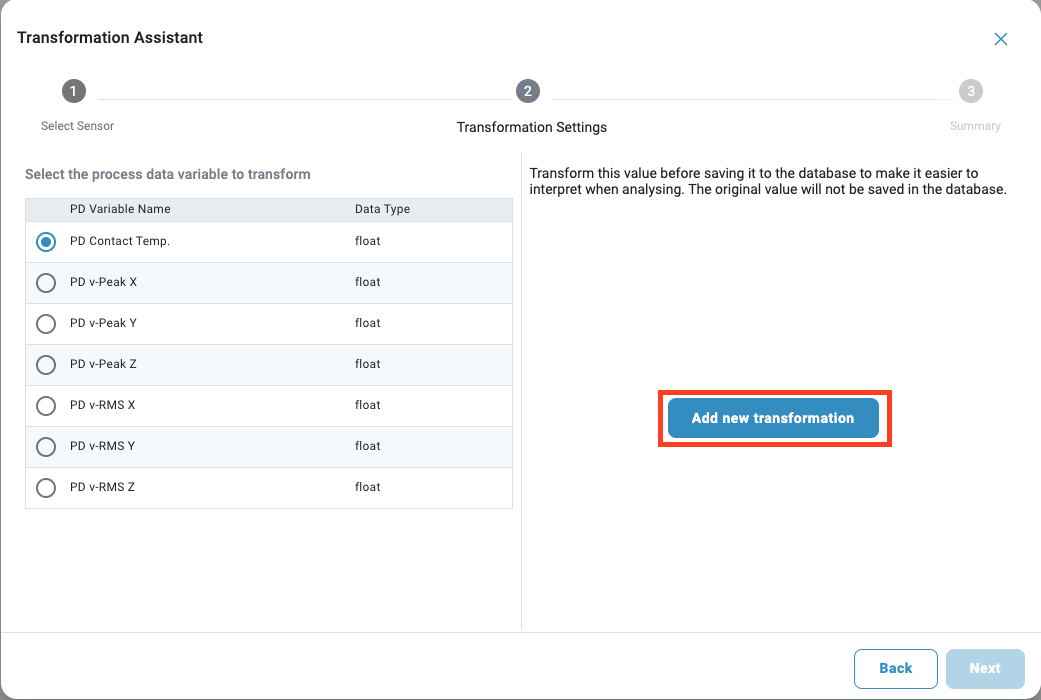Click the PD Variable Name column header
The width and height of the screenshot is (1041, 700).
120,209
